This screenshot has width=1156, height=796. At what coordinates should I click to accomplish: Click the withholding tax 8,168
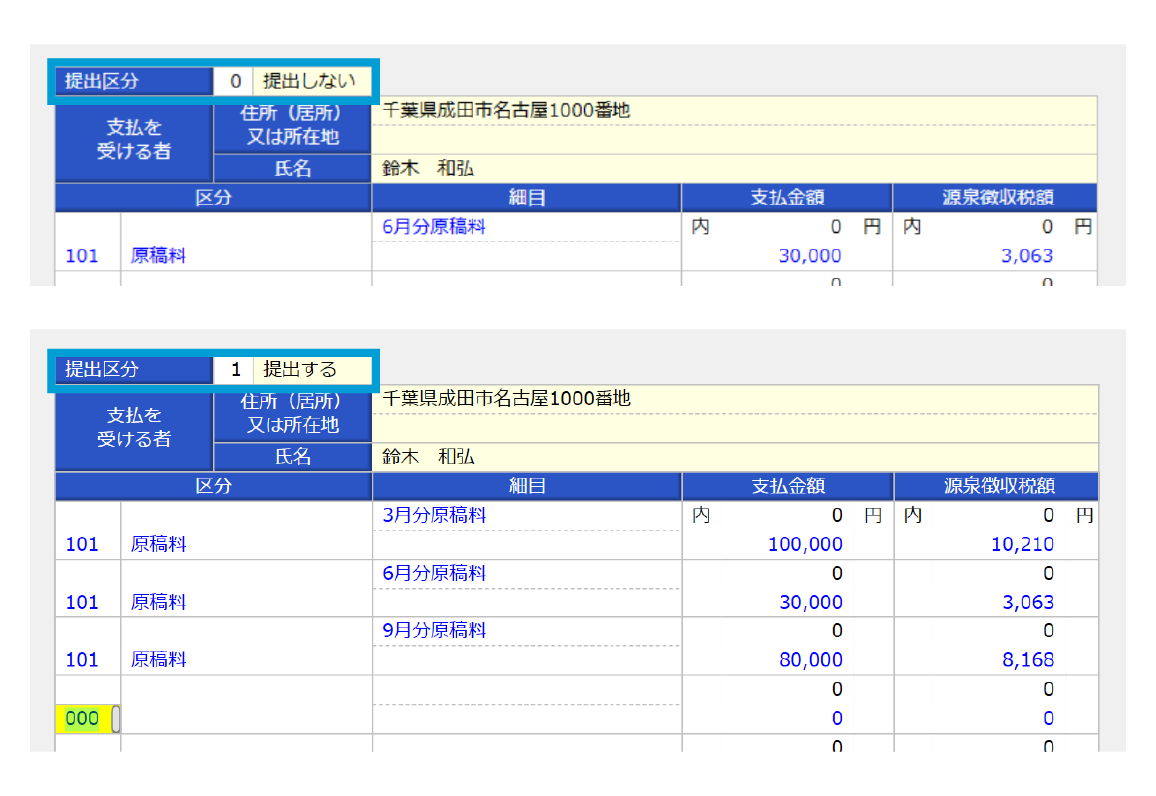[1028, 660]
